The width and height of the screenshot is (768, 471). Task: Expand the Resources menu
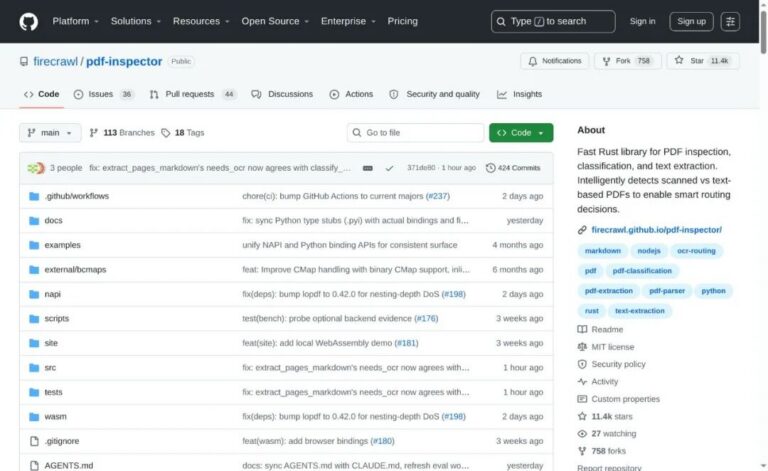(x=201, y=22)
